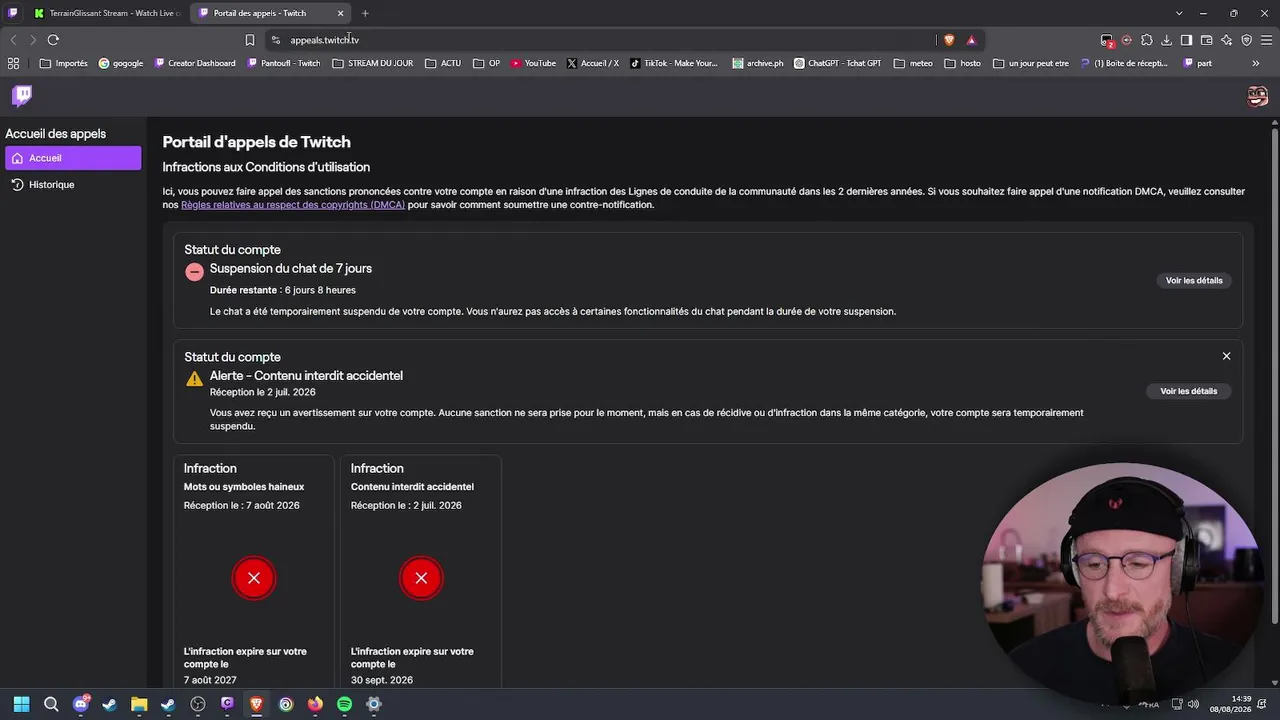Click the red minus suspension status icon
Viewport: 1280px width, 720px height.
tap(194, 272)
